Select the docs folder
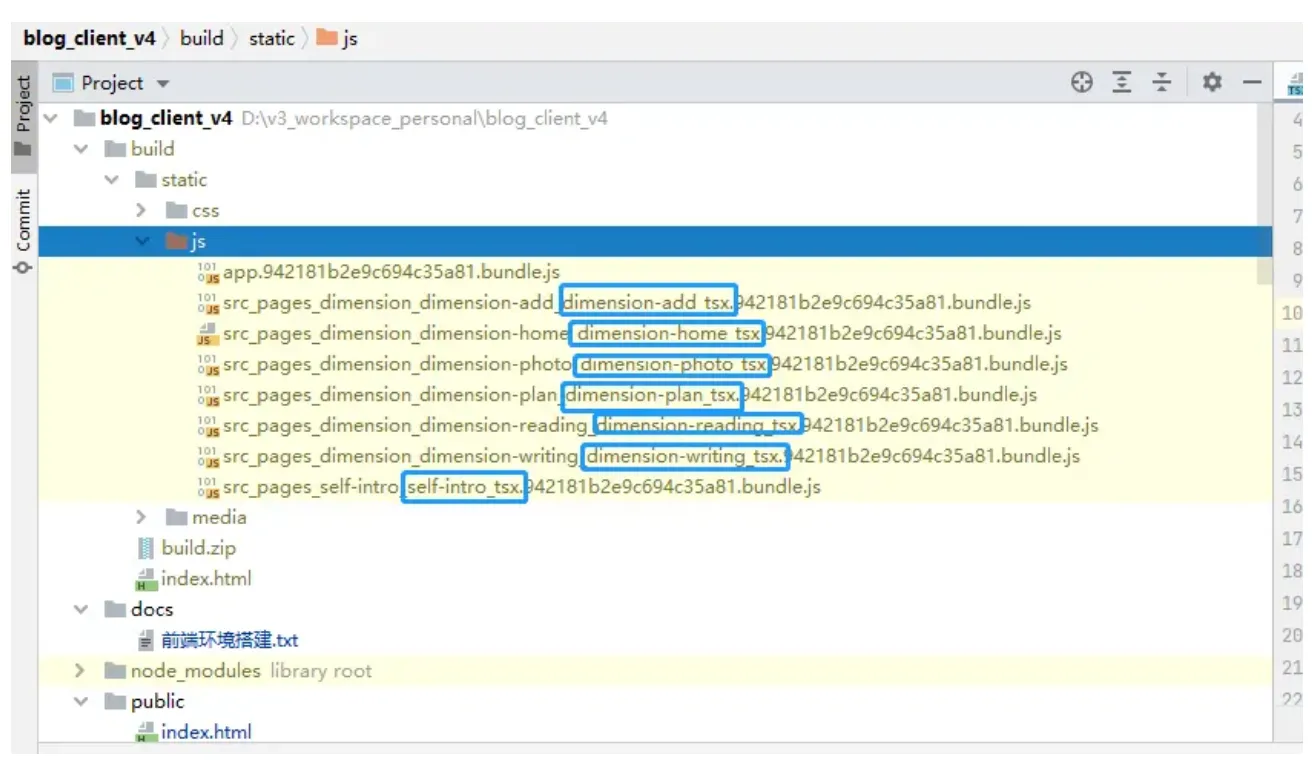The width and height of the screenshot is (1312, 764). coord(151,609)
